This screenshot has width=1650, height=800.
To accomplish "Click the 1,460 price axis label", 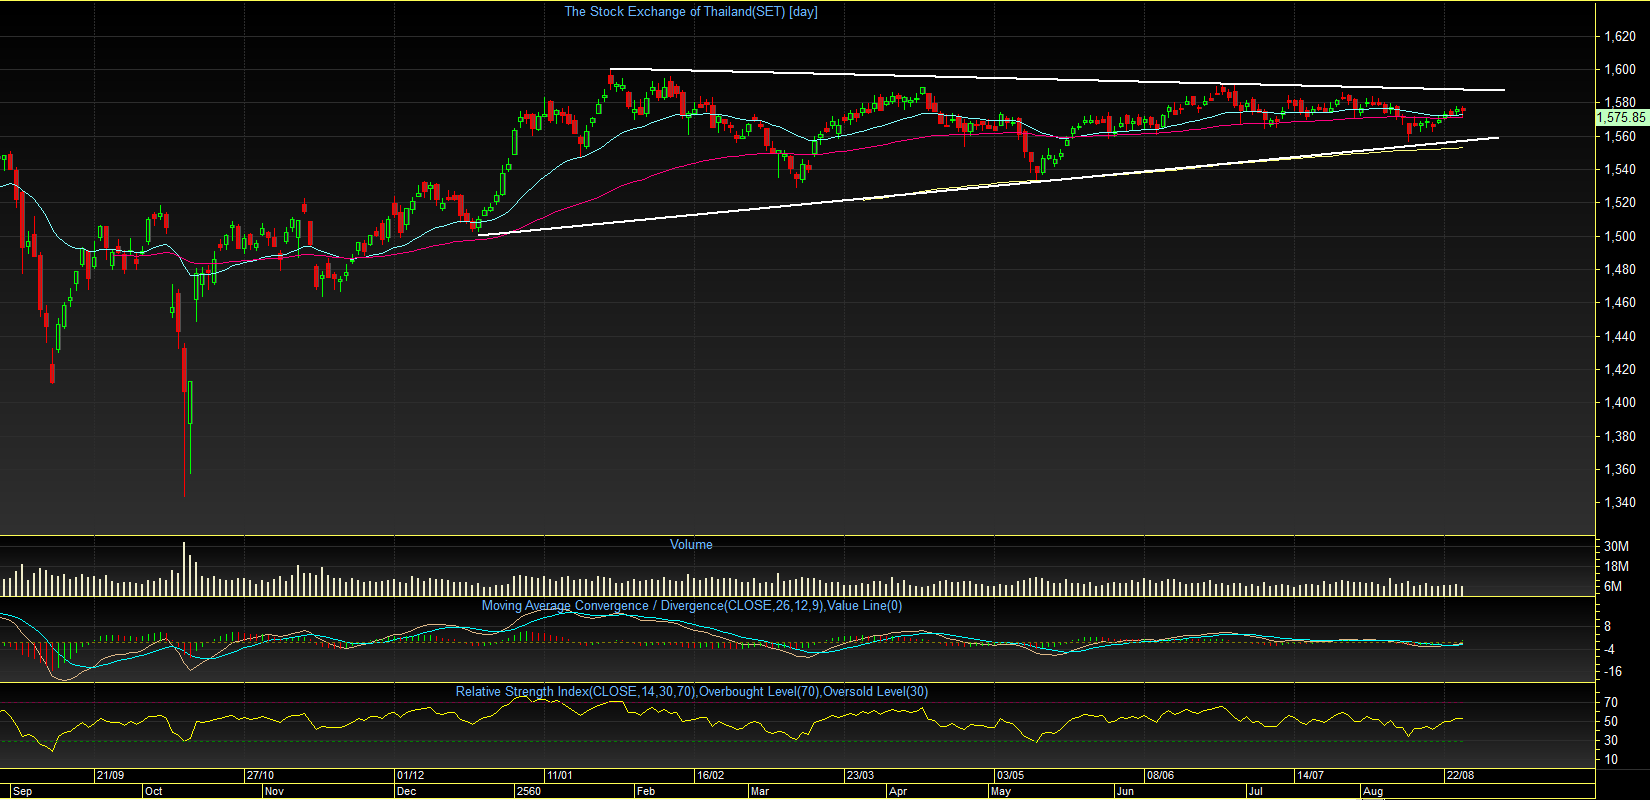I will pyautogui.click(x=1620, y=303).
